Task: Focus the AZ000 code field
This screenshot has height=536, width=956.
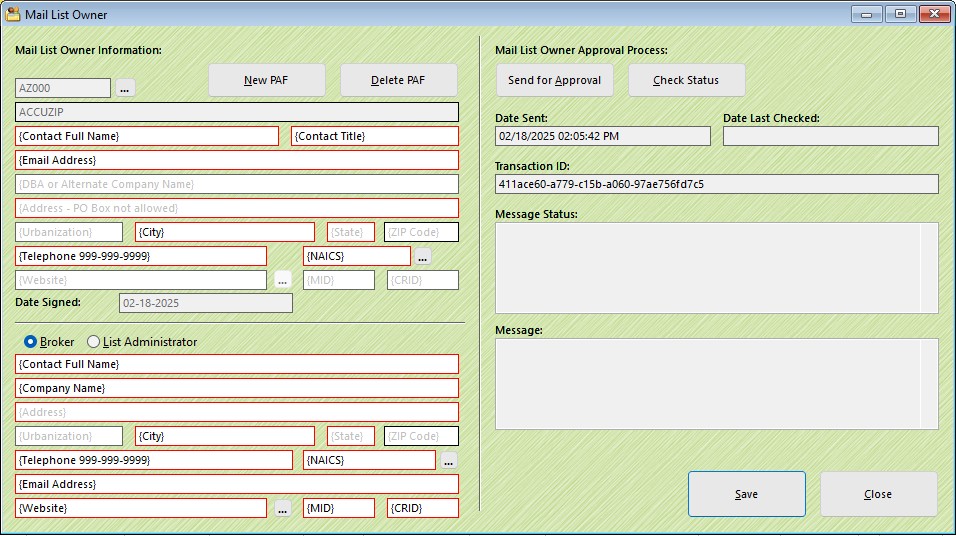Action: 63,88
